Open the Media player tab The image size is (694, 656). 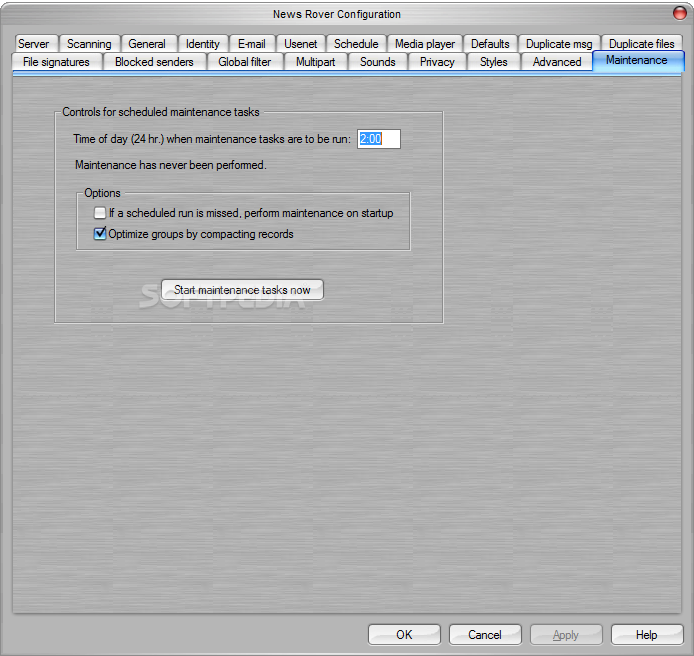tap(425, 44)
